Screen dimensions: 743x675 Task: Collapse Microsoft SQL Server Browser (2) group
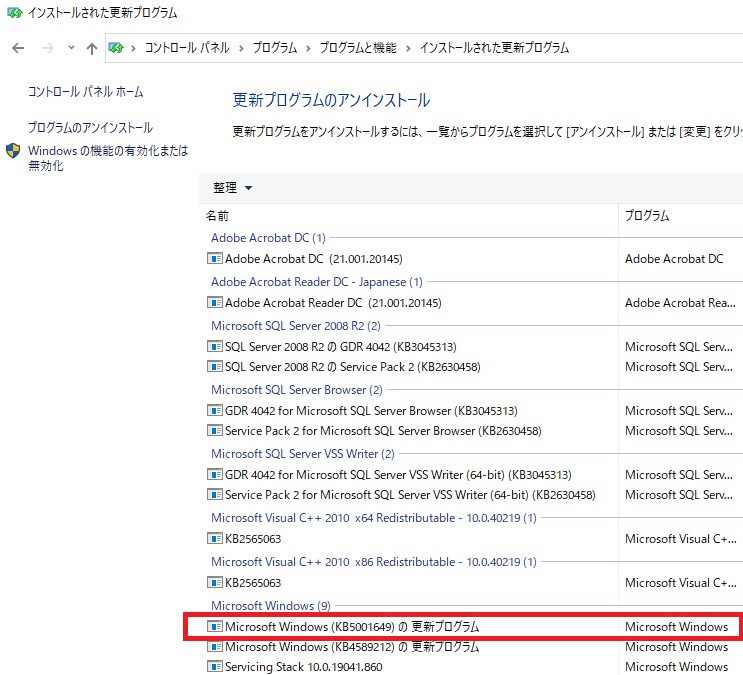[297, 390]
